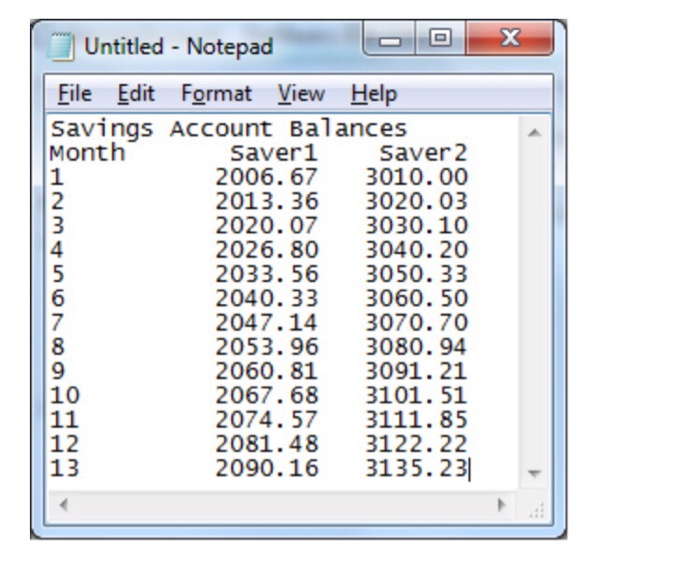This screenshot has width=700, height=579.
Task: Click the value 2013.36
Action: tap(267, 201)
